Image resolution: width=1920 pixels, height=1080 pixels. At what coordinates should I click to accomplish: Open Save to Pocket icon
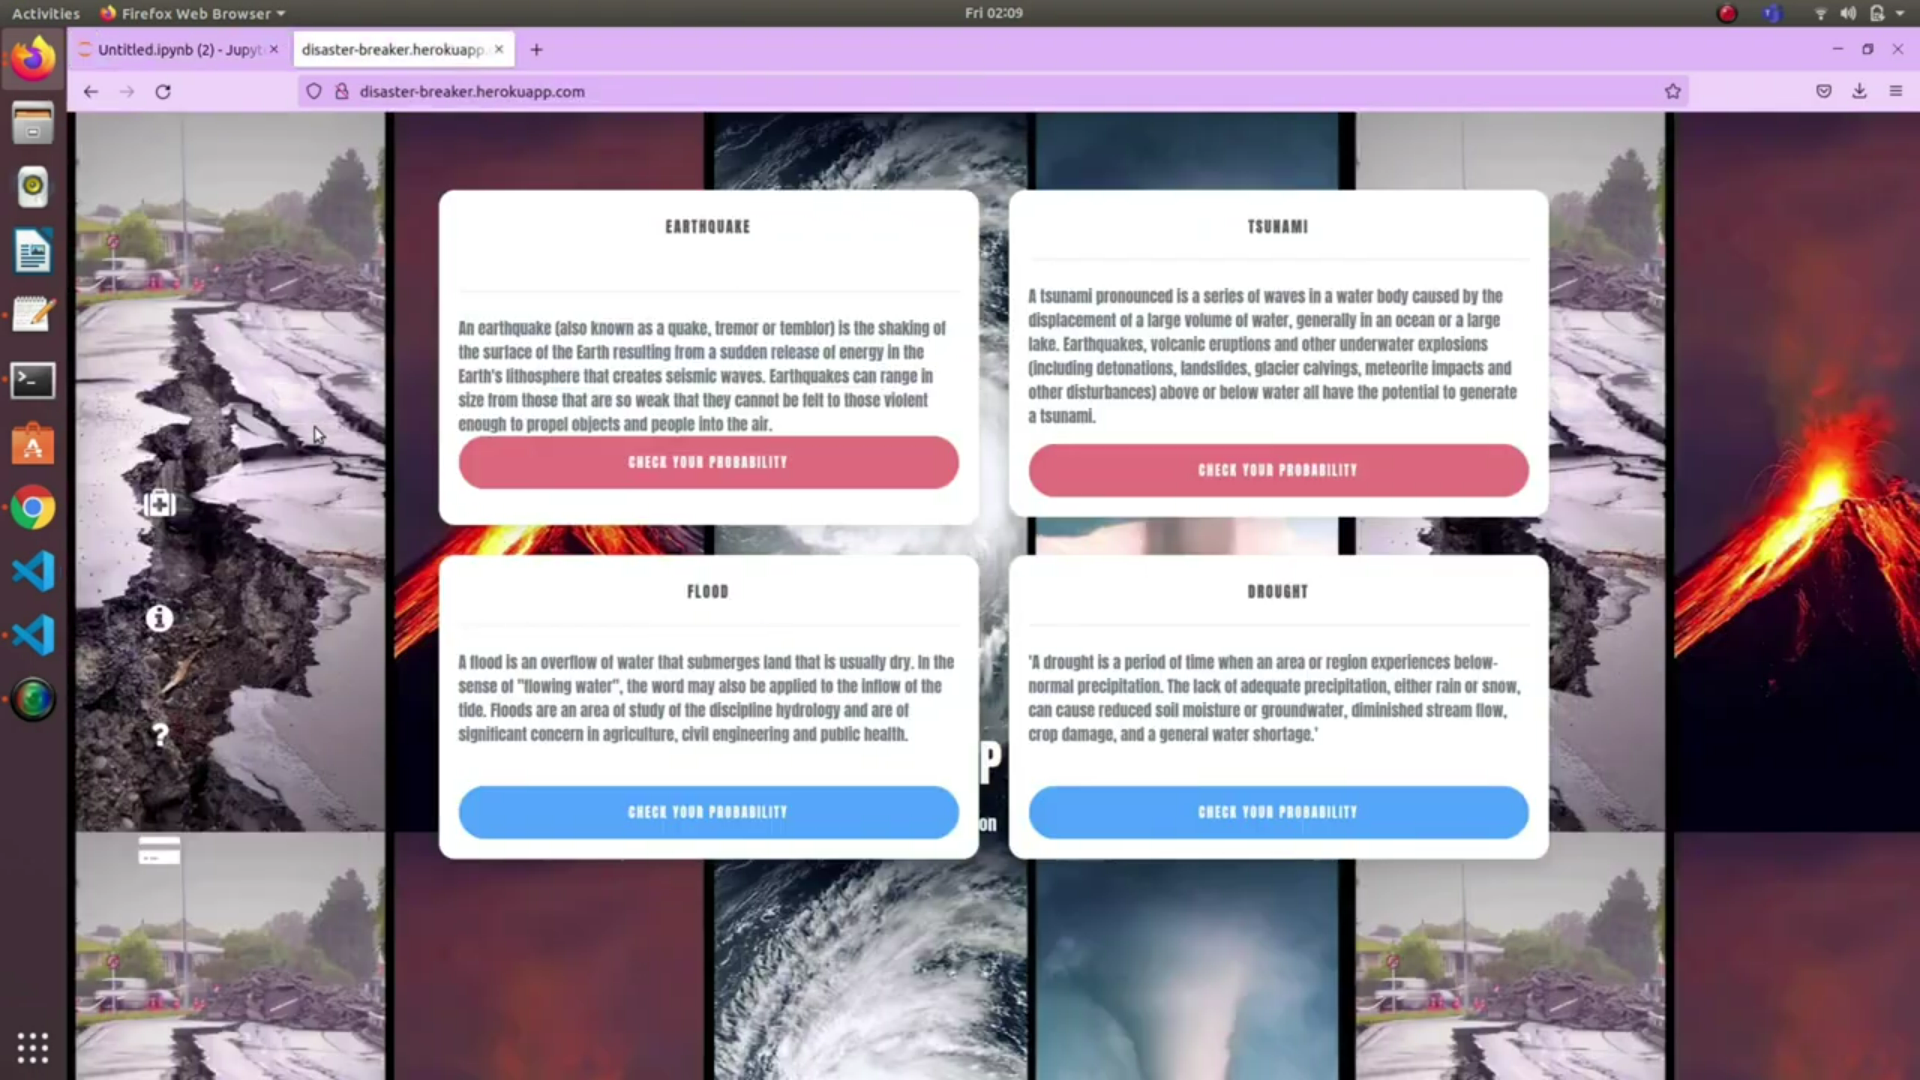click(x=1824, y=91)
